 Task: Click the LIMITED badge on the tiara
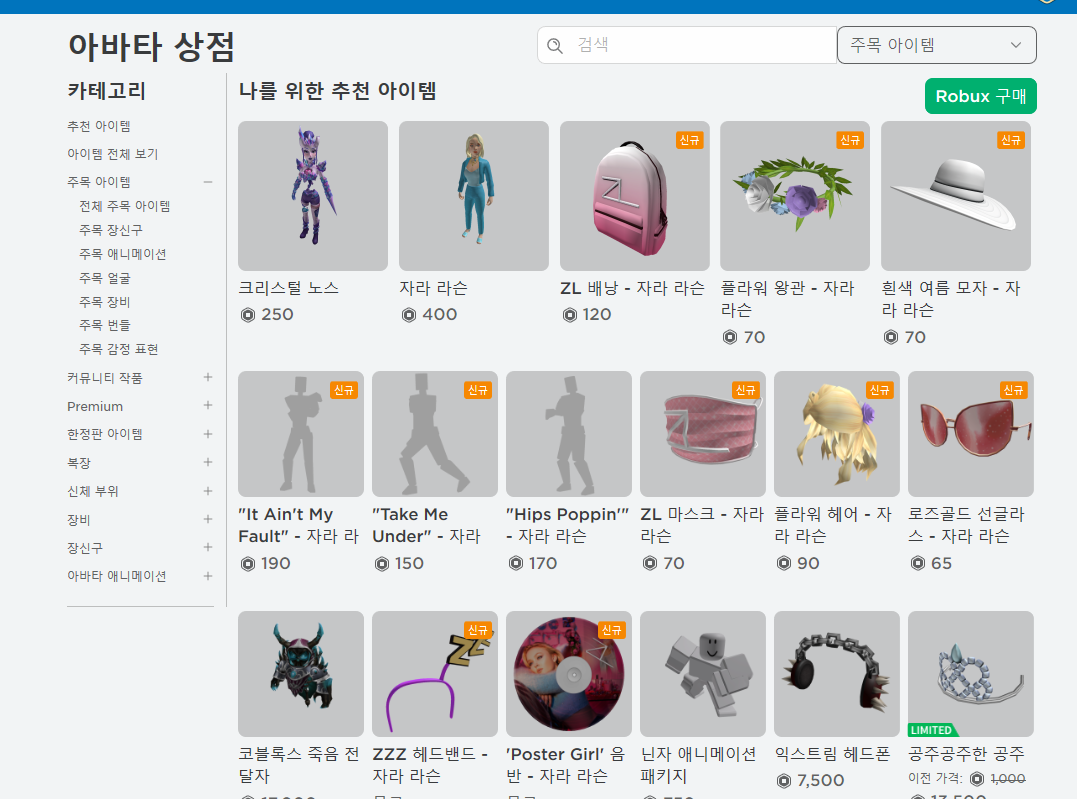click(932, 730)
